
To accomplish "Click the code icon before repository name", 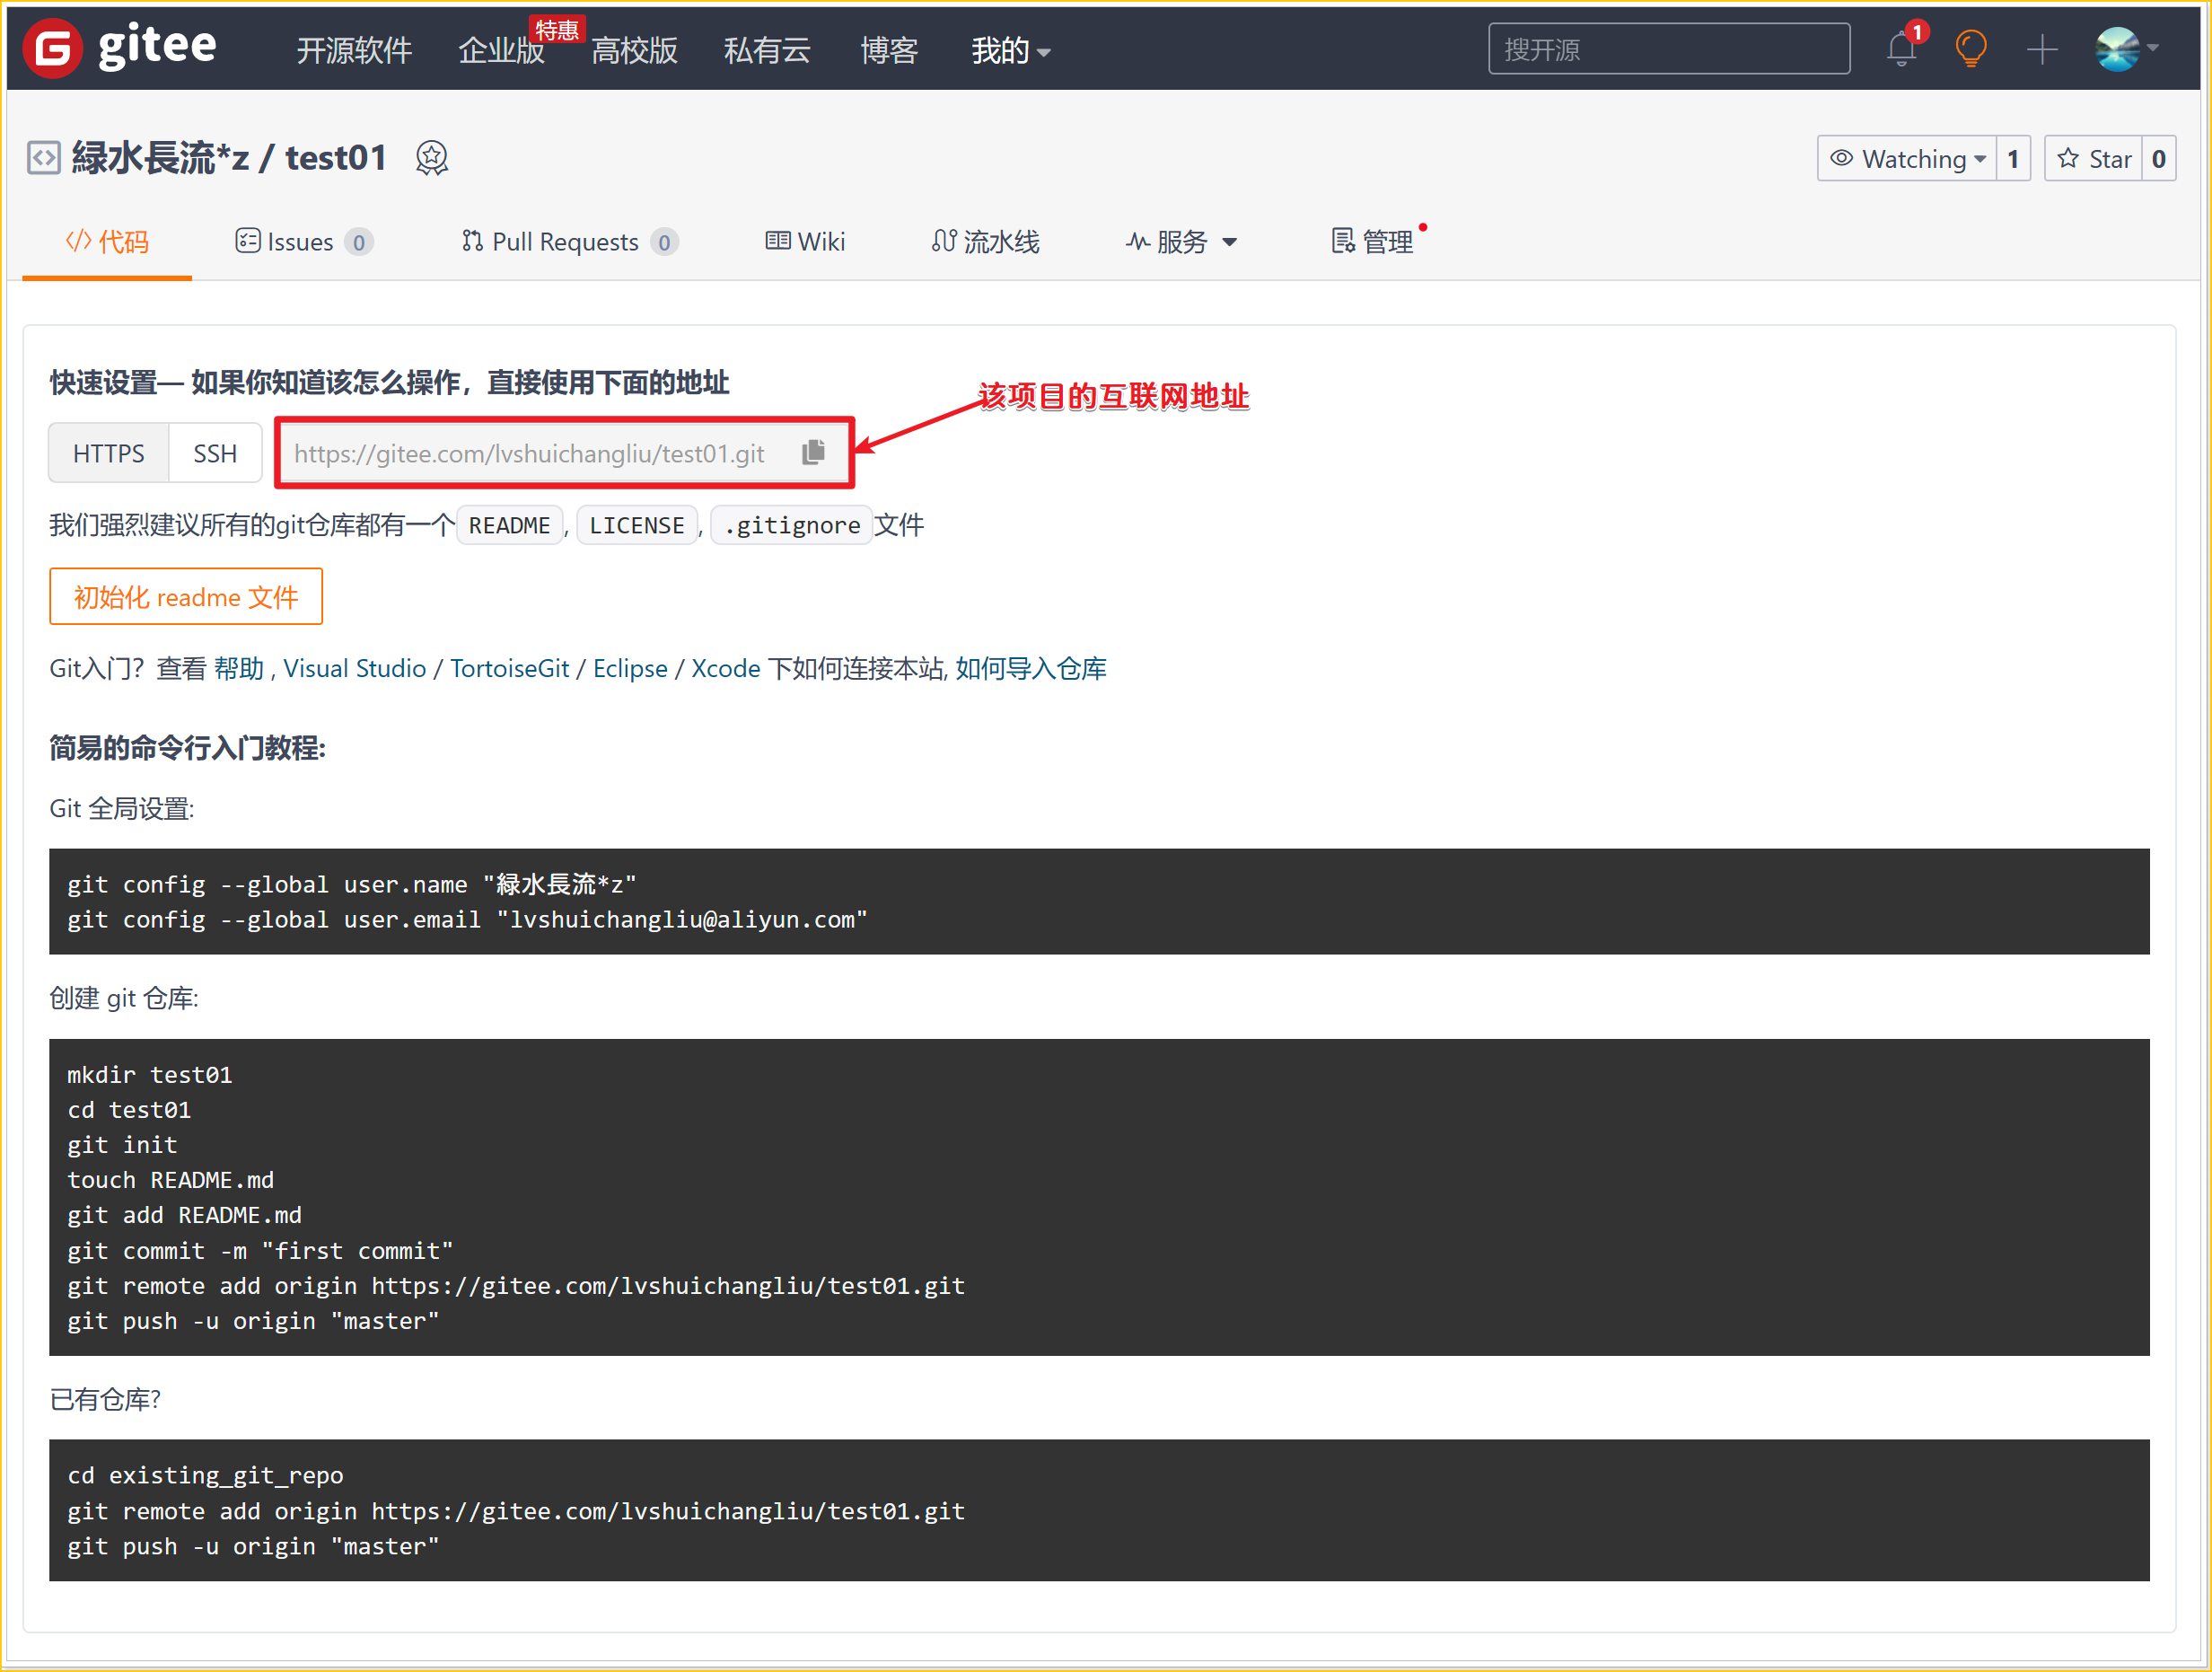I will click(x=44, y=158).
